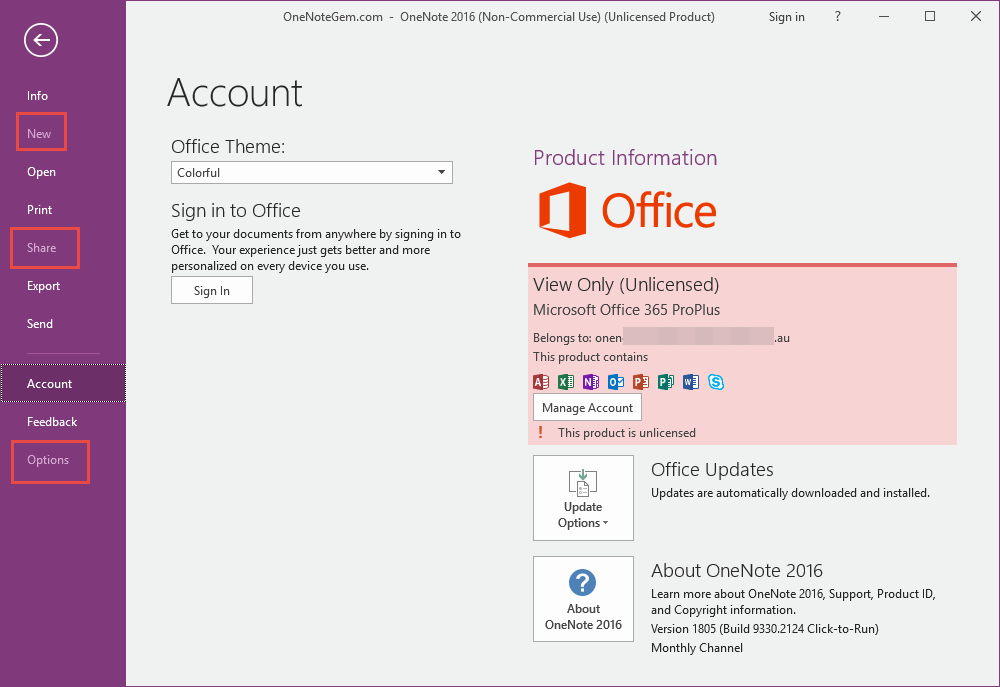1000x687 pixels.
Task: Click the OneNote app icon
Action: [x=591, y=381]
